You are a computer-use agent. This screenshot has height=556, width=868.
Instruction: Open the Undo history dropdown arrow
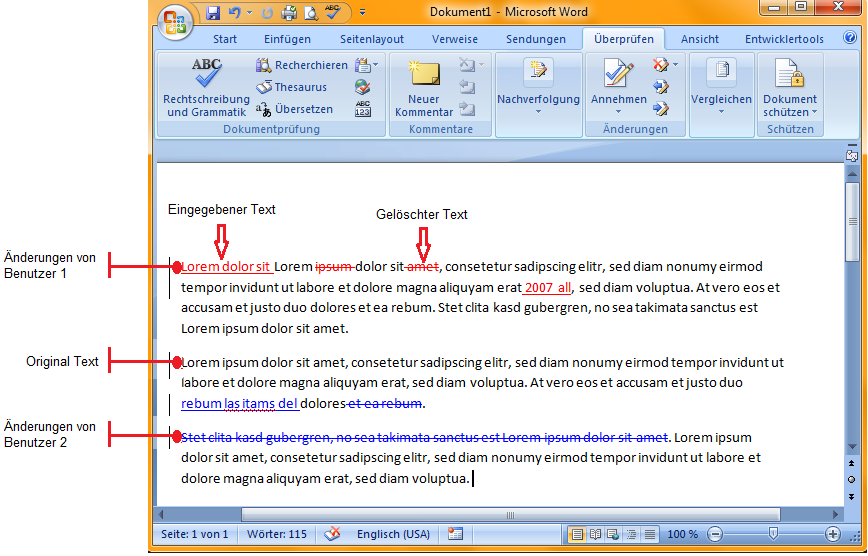(249, 13)
